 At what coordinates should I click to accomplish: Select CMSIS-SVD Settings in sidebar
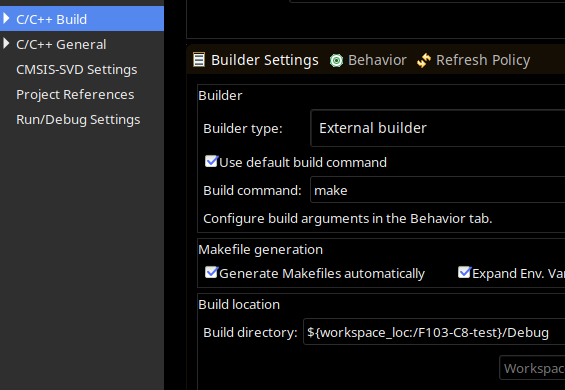[76, 69]
